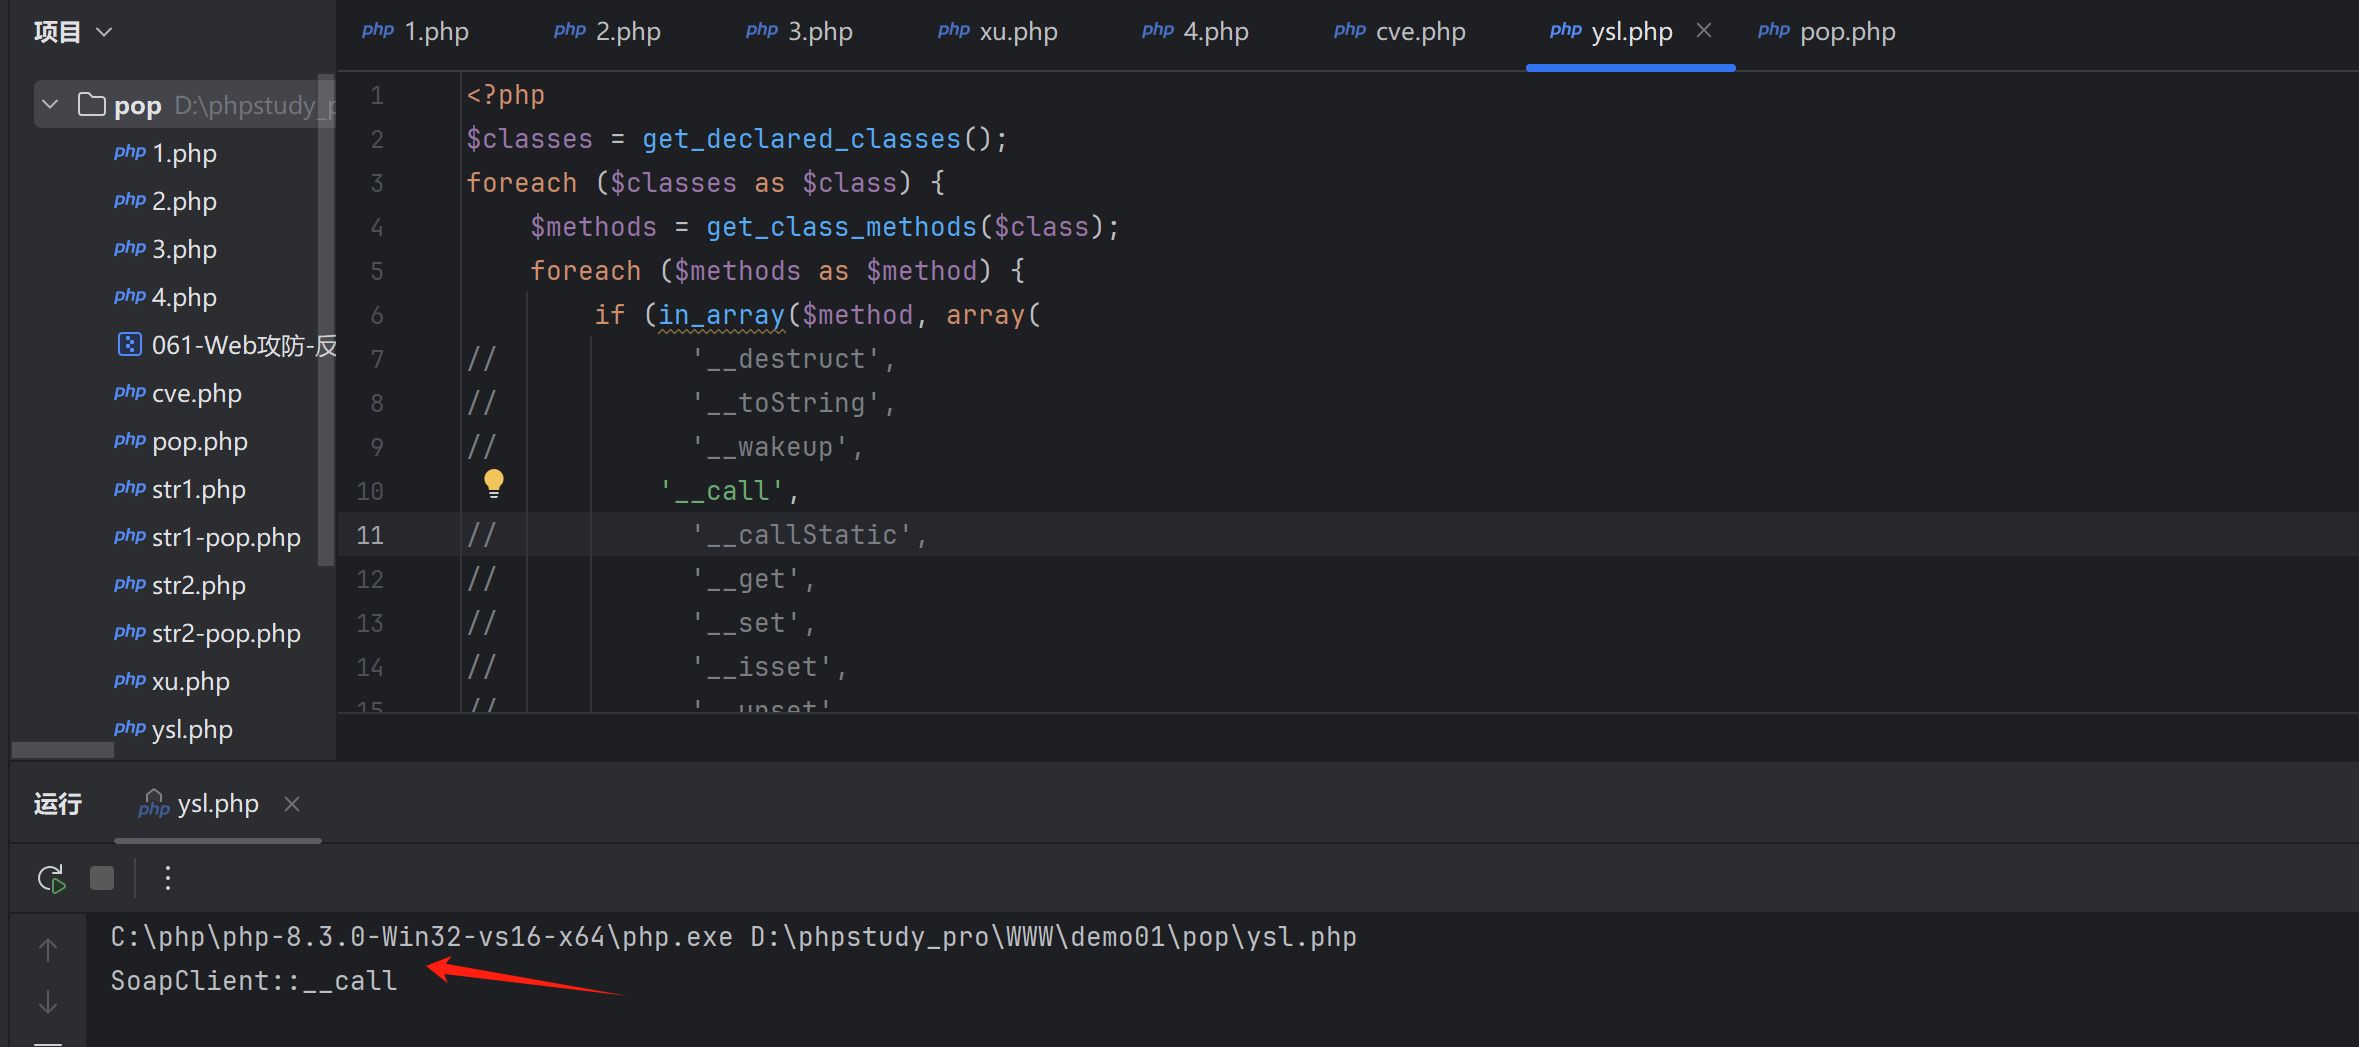
Task: Open str1-pop.php in project tree
Action: pos(225,538)
